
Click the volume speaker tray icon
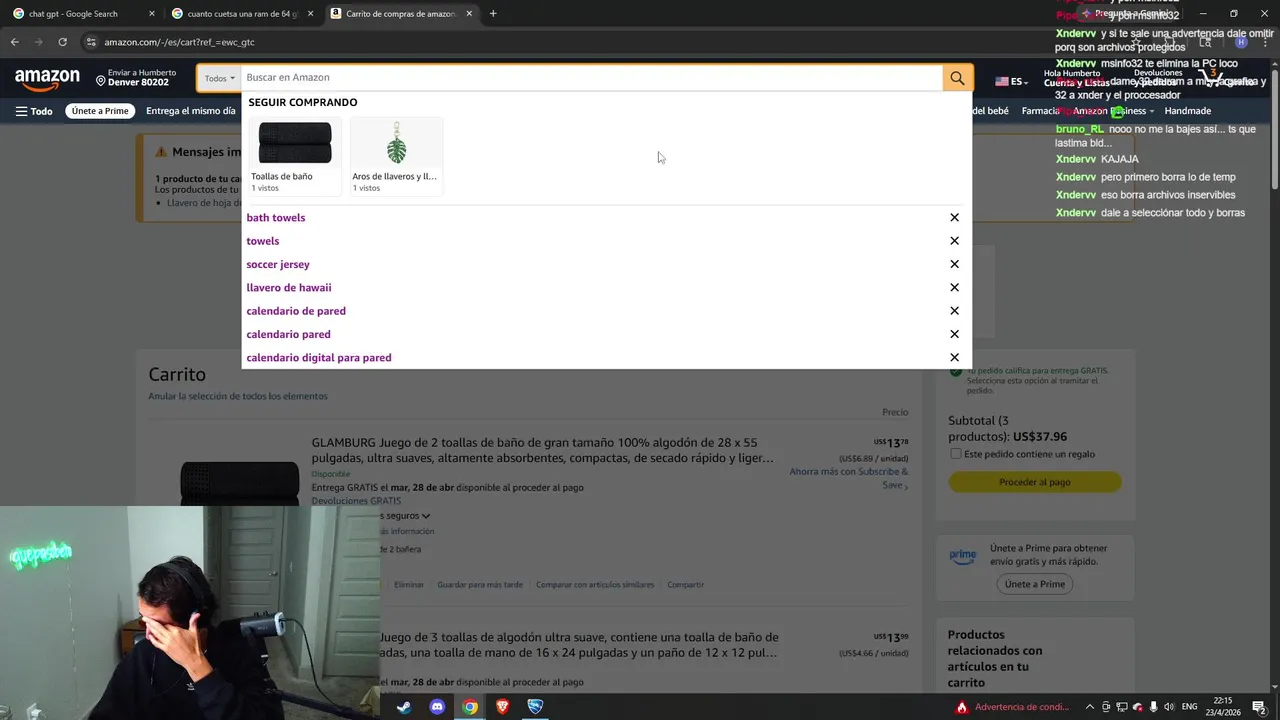coord(1170,707)
